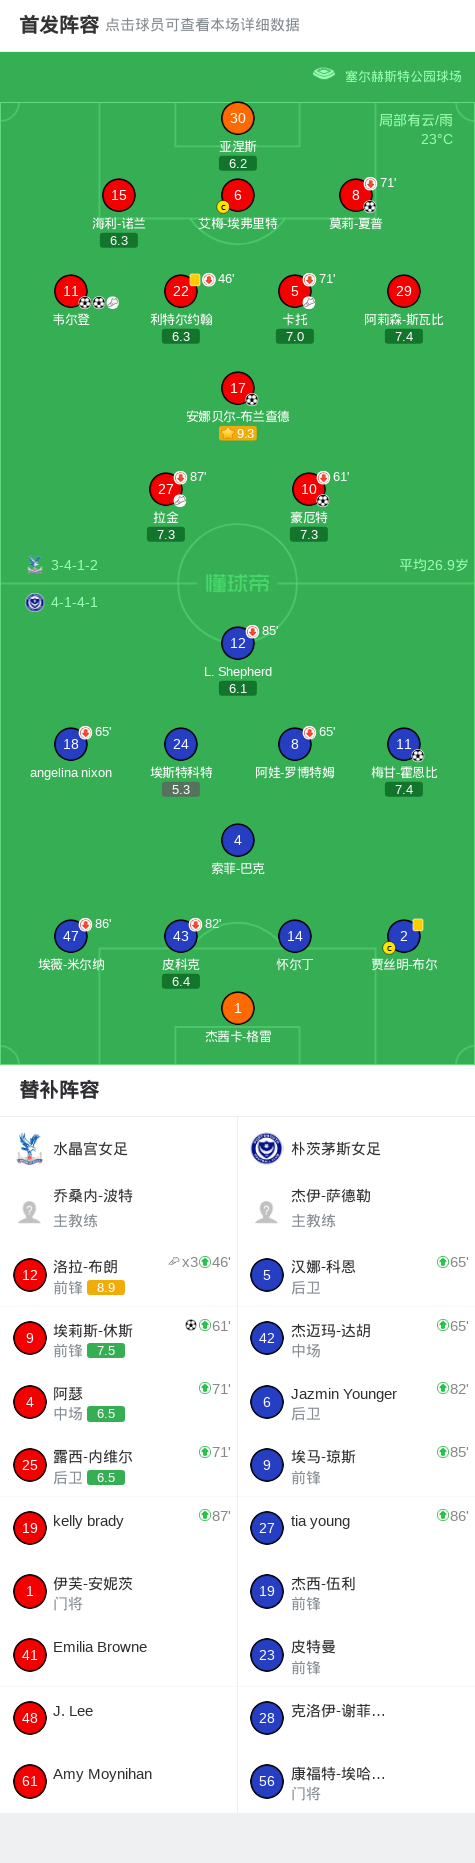Select substitute Jazmin Younger number 6
Viewport: 475px width, 1863px height.
(356, 1402)
